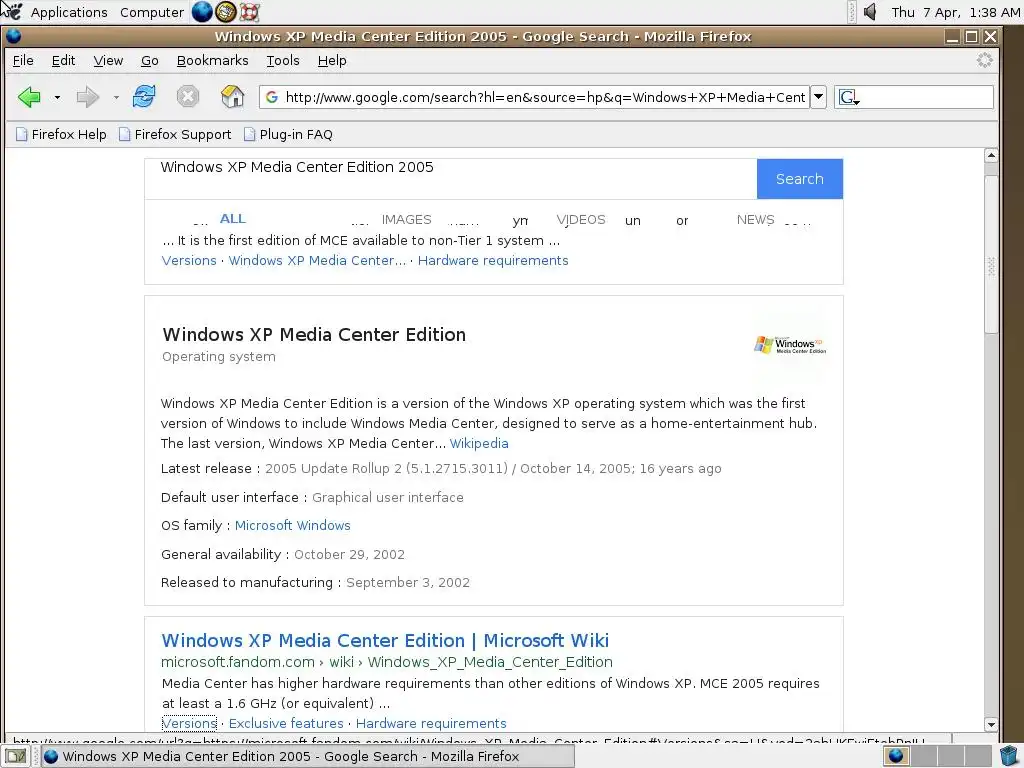Open the Applications menu in top panel
The width and height of the screenshot is (1024, 768).
(x=69, y=12)
